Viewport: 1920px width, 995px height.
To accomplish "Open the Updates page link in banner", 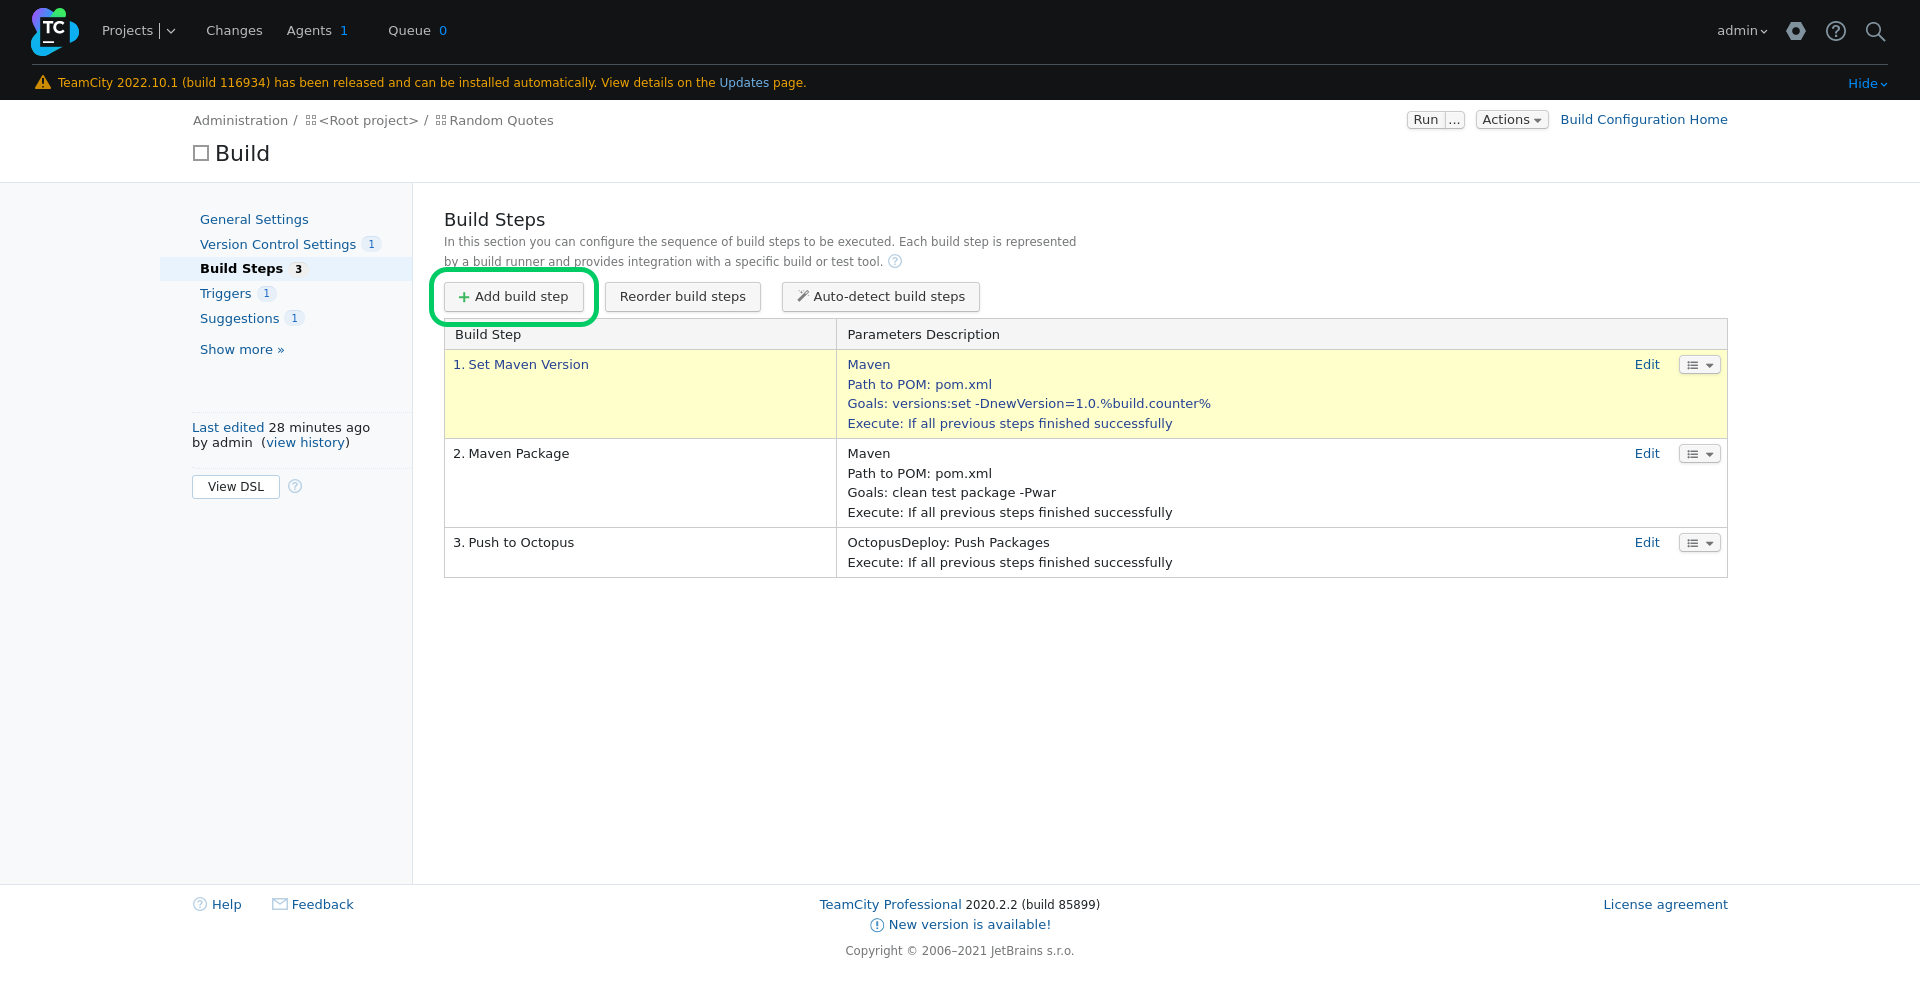I will pyautogui.click(x=744, y=83).
